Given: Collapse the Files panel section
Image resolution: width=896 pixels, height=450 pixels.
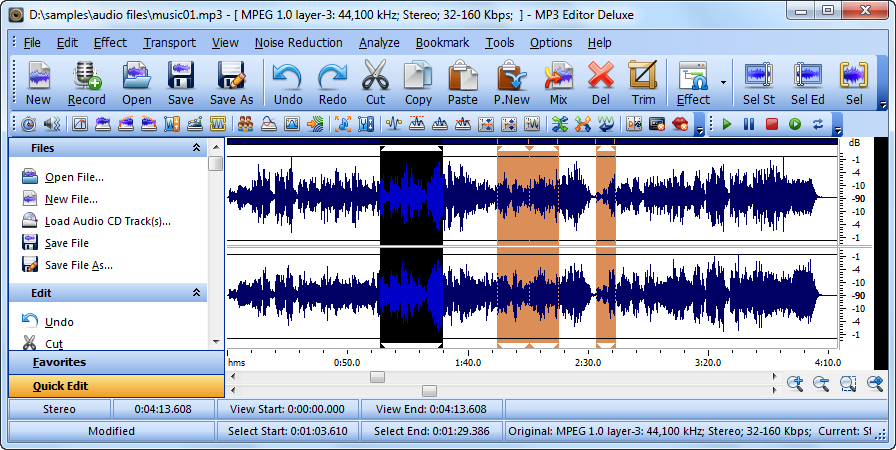Looking at the screenshot, I should point(196,148).
